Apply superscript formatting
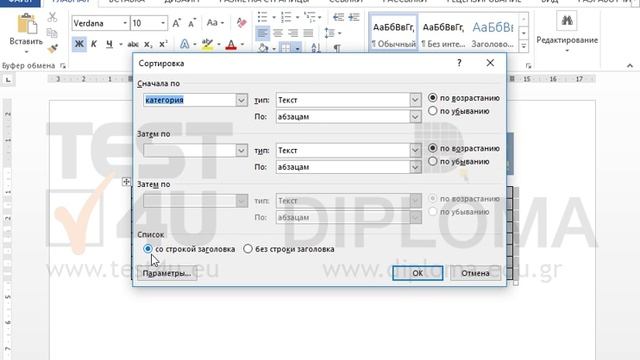 click(163, 44)
